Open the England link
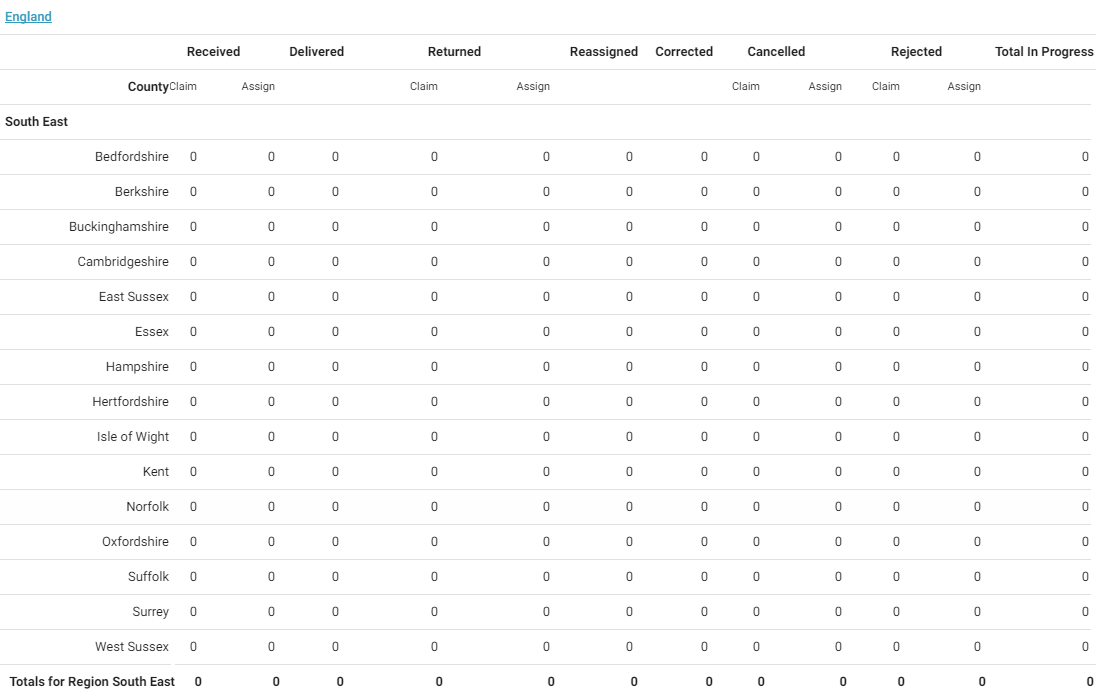Screen dimensions: 1096x698 click(x=28, y=17)
